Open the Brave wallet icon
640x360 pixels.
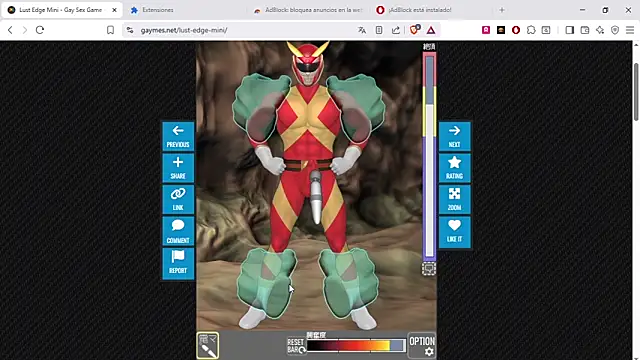(x=584, y=30)
